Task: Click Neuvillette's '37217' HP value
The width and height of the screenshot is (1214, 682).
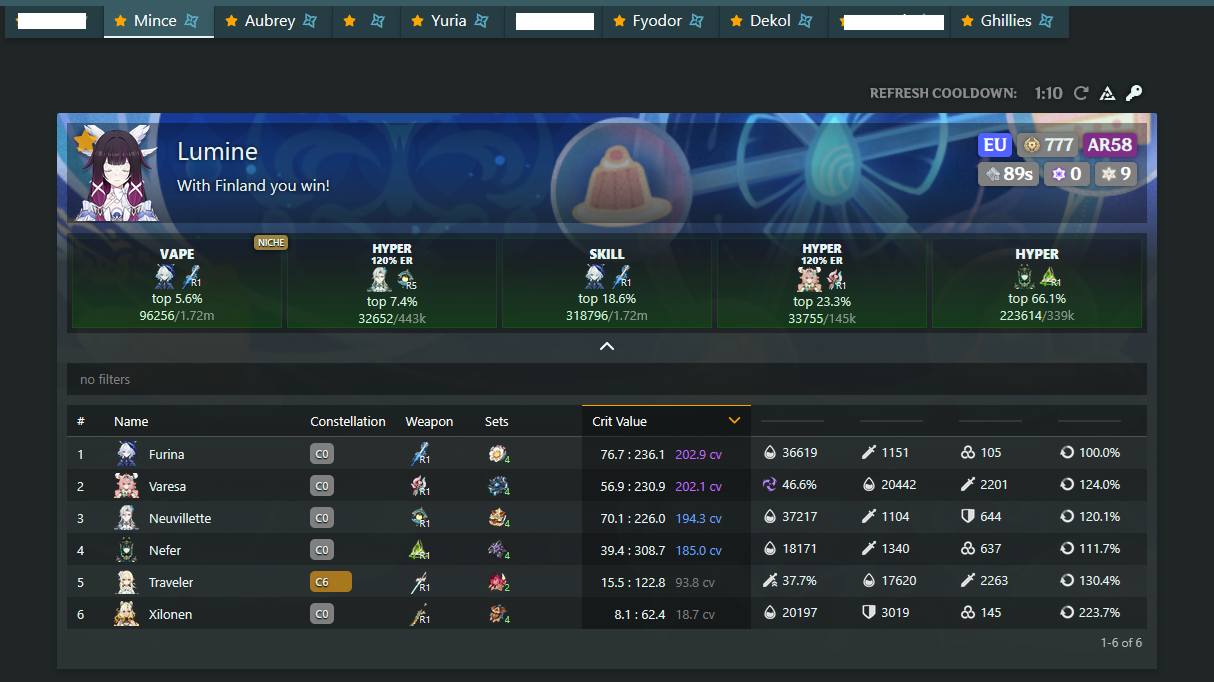Action: tap(800, 517)
